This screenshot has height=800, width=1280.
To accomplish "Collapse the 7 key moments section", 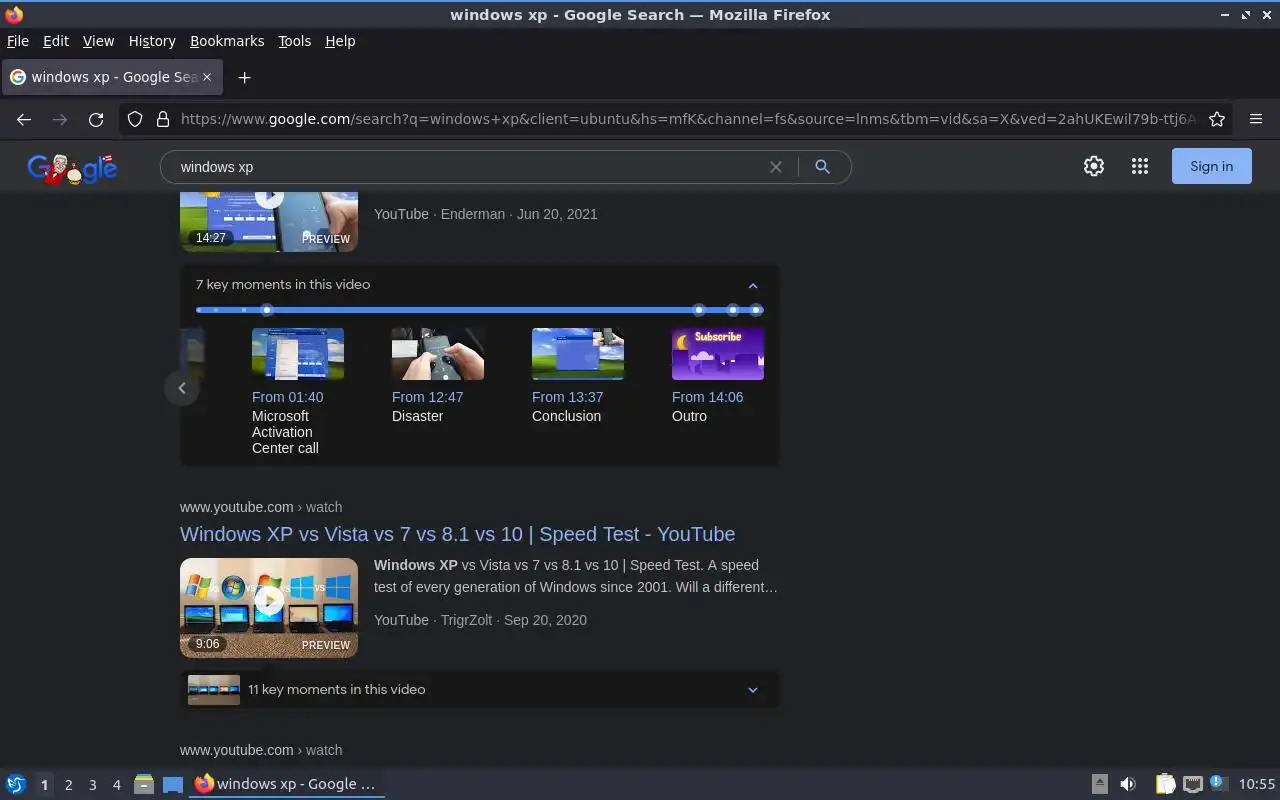I will point(753,285).
